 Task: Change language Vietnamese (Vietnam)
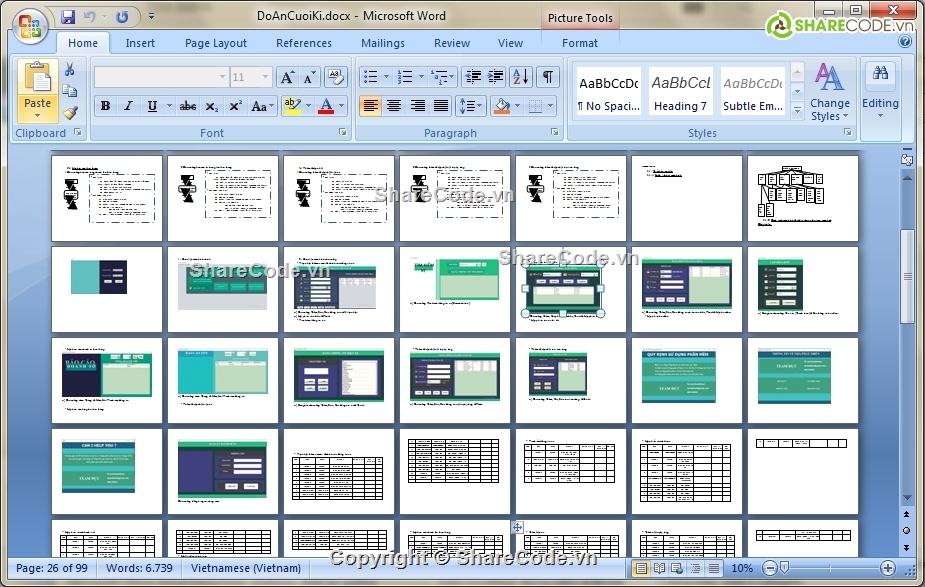[245, 568]
